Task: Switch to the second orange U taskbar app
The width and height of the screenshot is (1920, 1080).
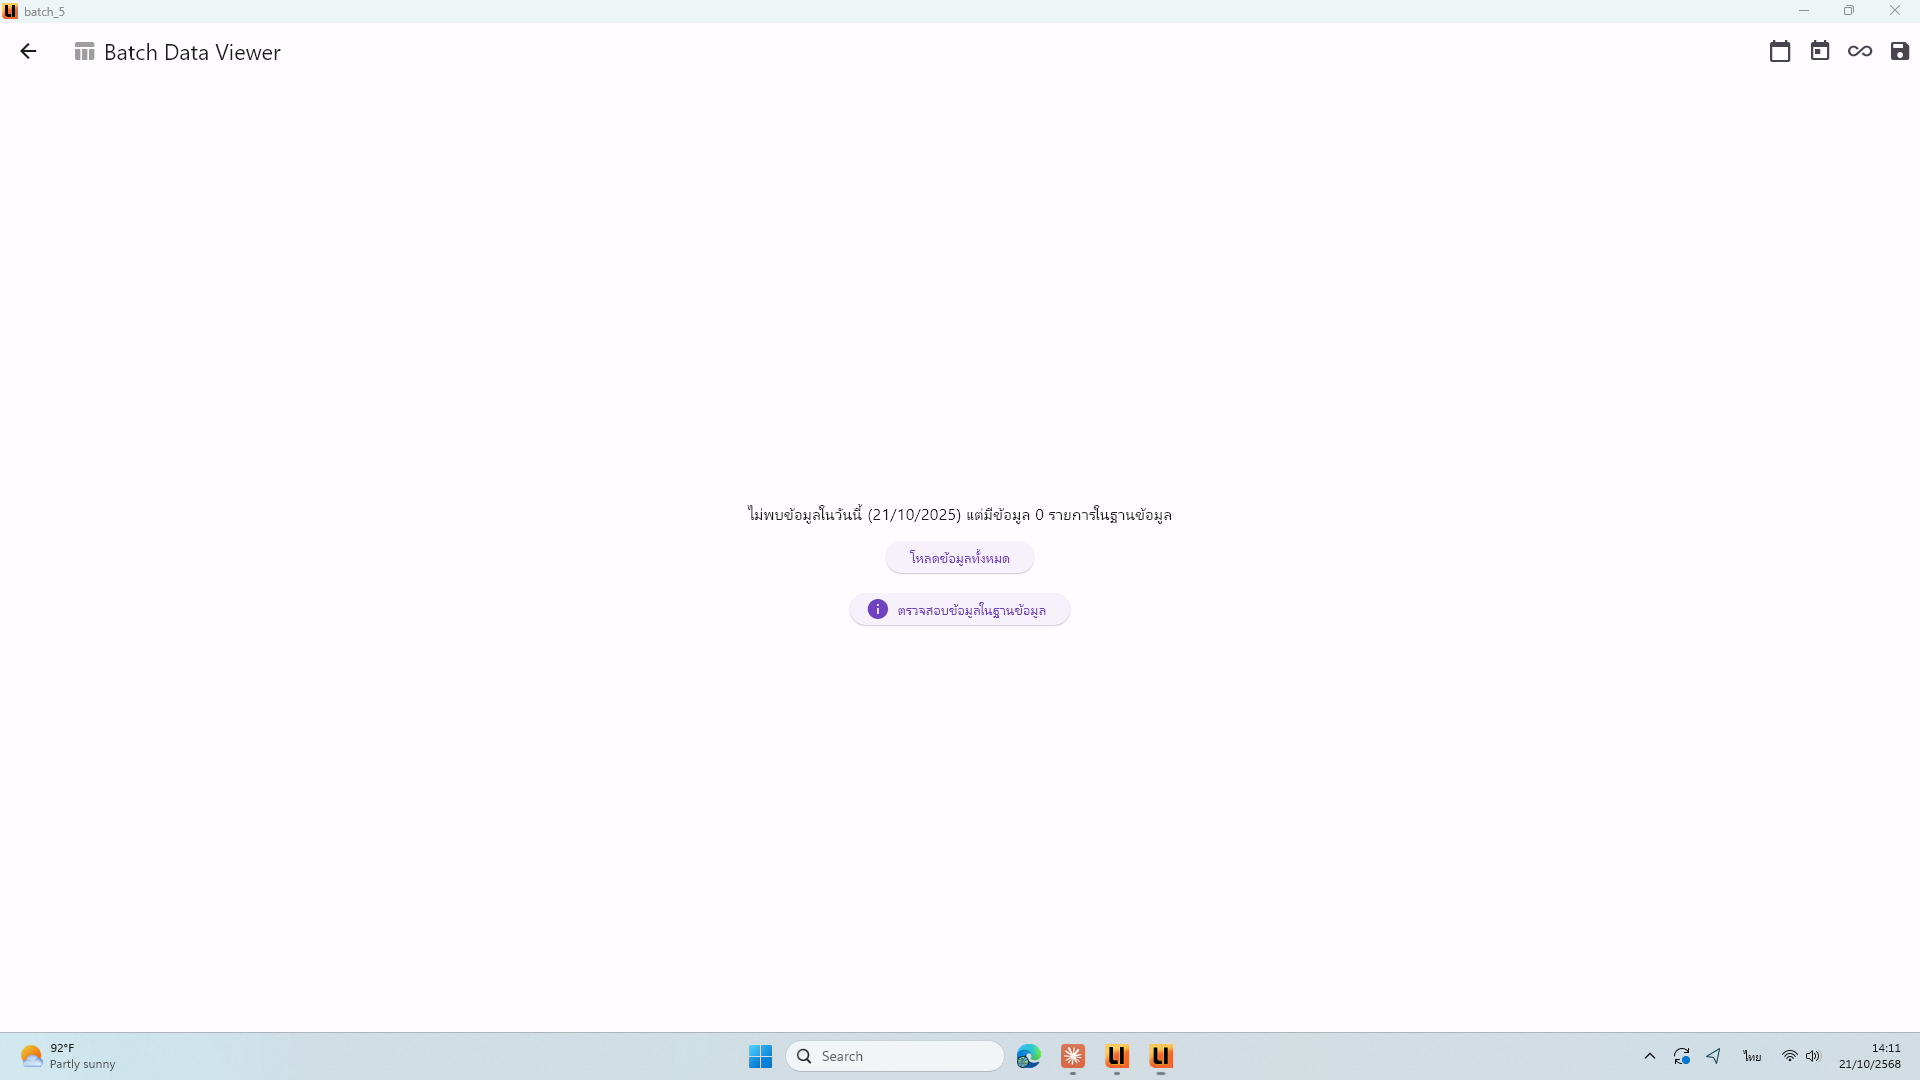Action: pos(1161,1056)
